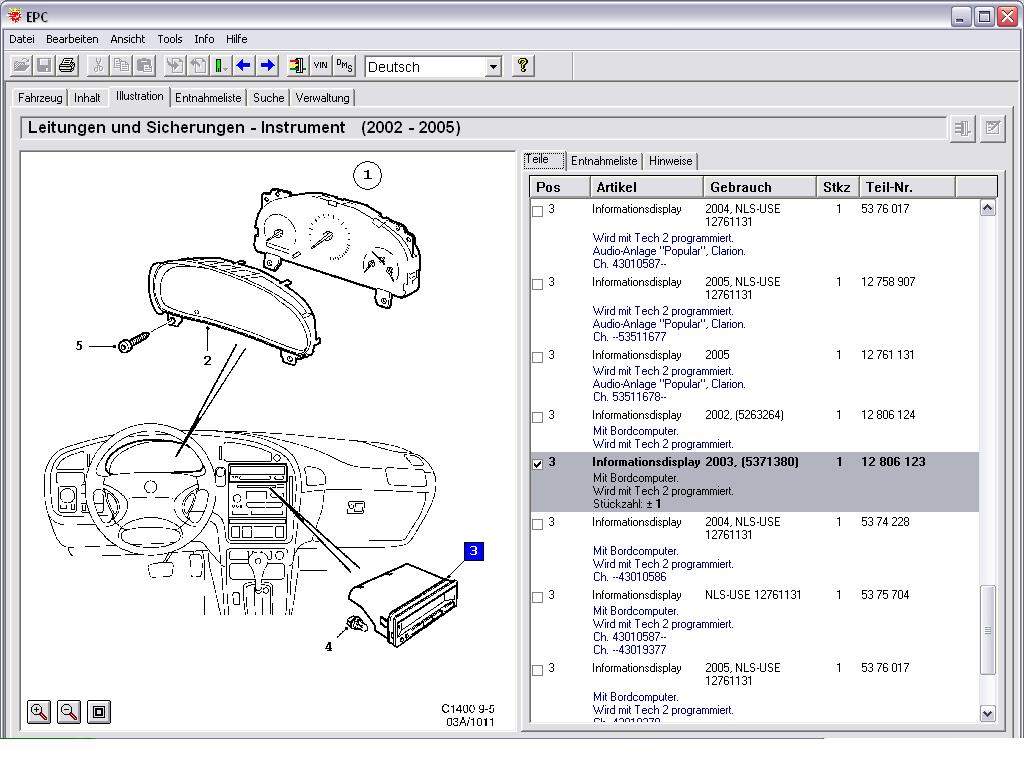Open the Info menu

(204, 39)
